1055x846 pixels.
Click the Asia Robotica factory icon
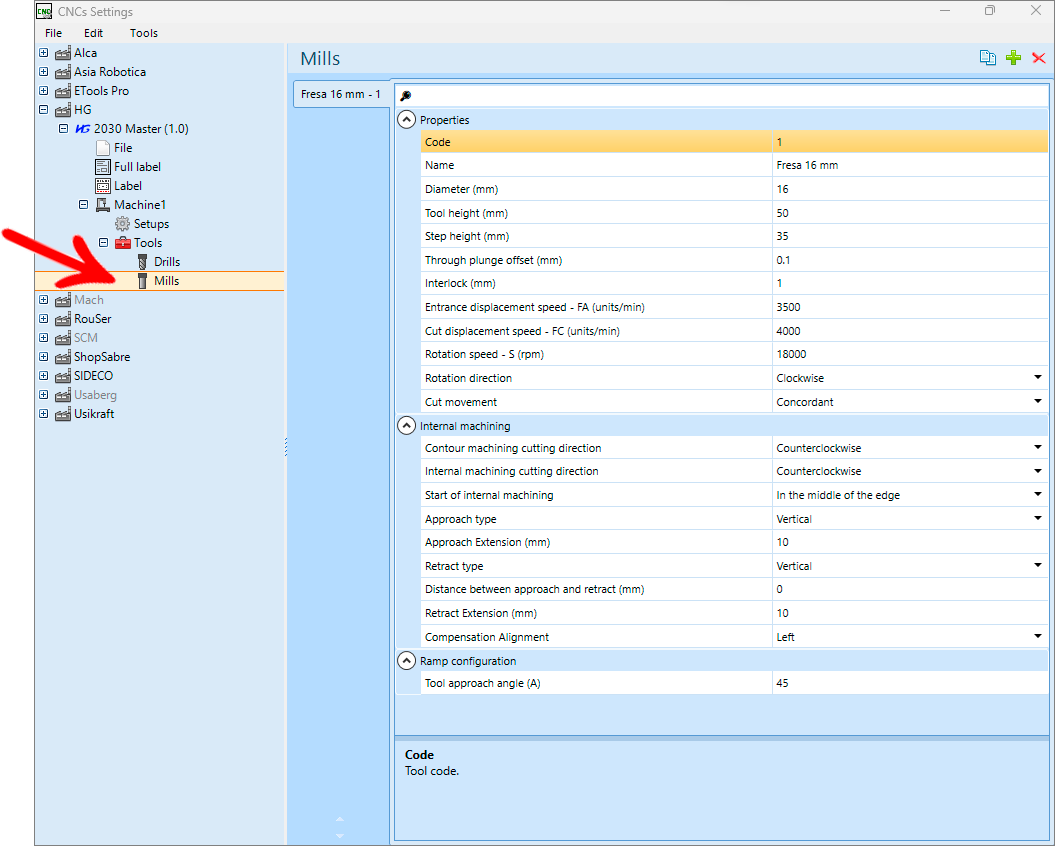(x=63, y=72)
